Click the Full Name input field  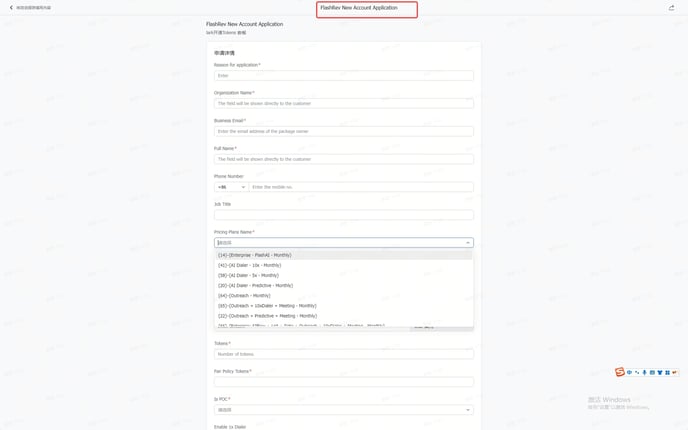(344, 159)
